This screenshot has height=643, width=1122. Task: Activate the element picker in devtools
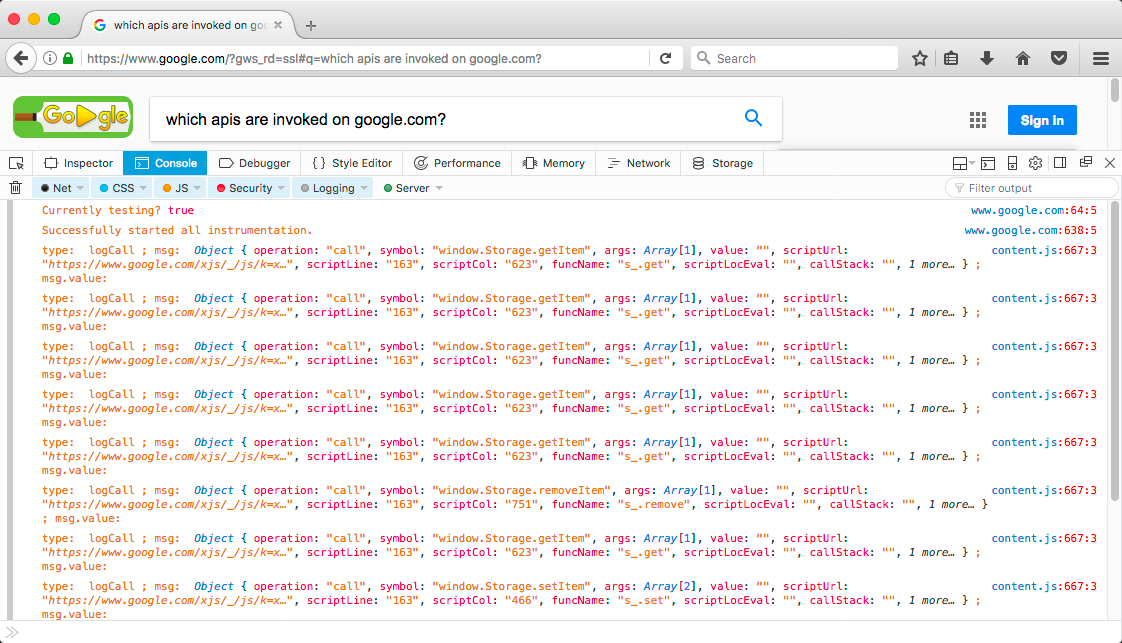[x=16, y=163]
